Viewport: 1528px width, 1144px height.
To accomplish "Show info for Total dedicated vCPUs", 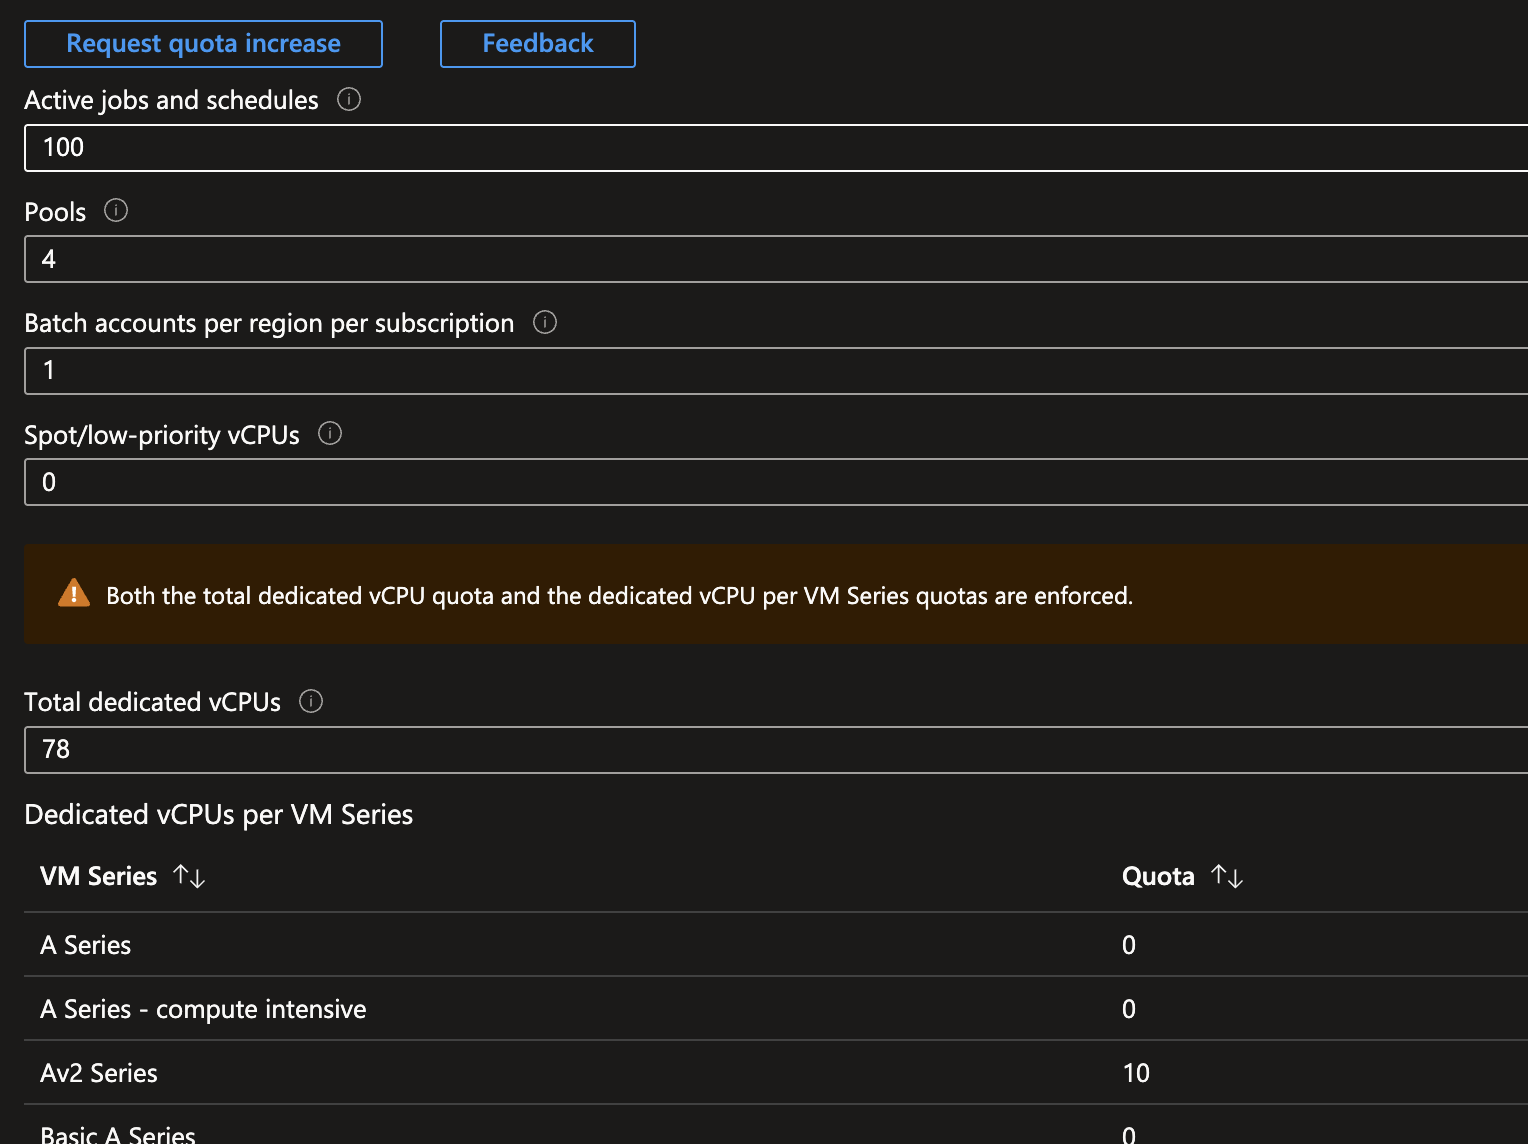I will click(x=311, y=701).
